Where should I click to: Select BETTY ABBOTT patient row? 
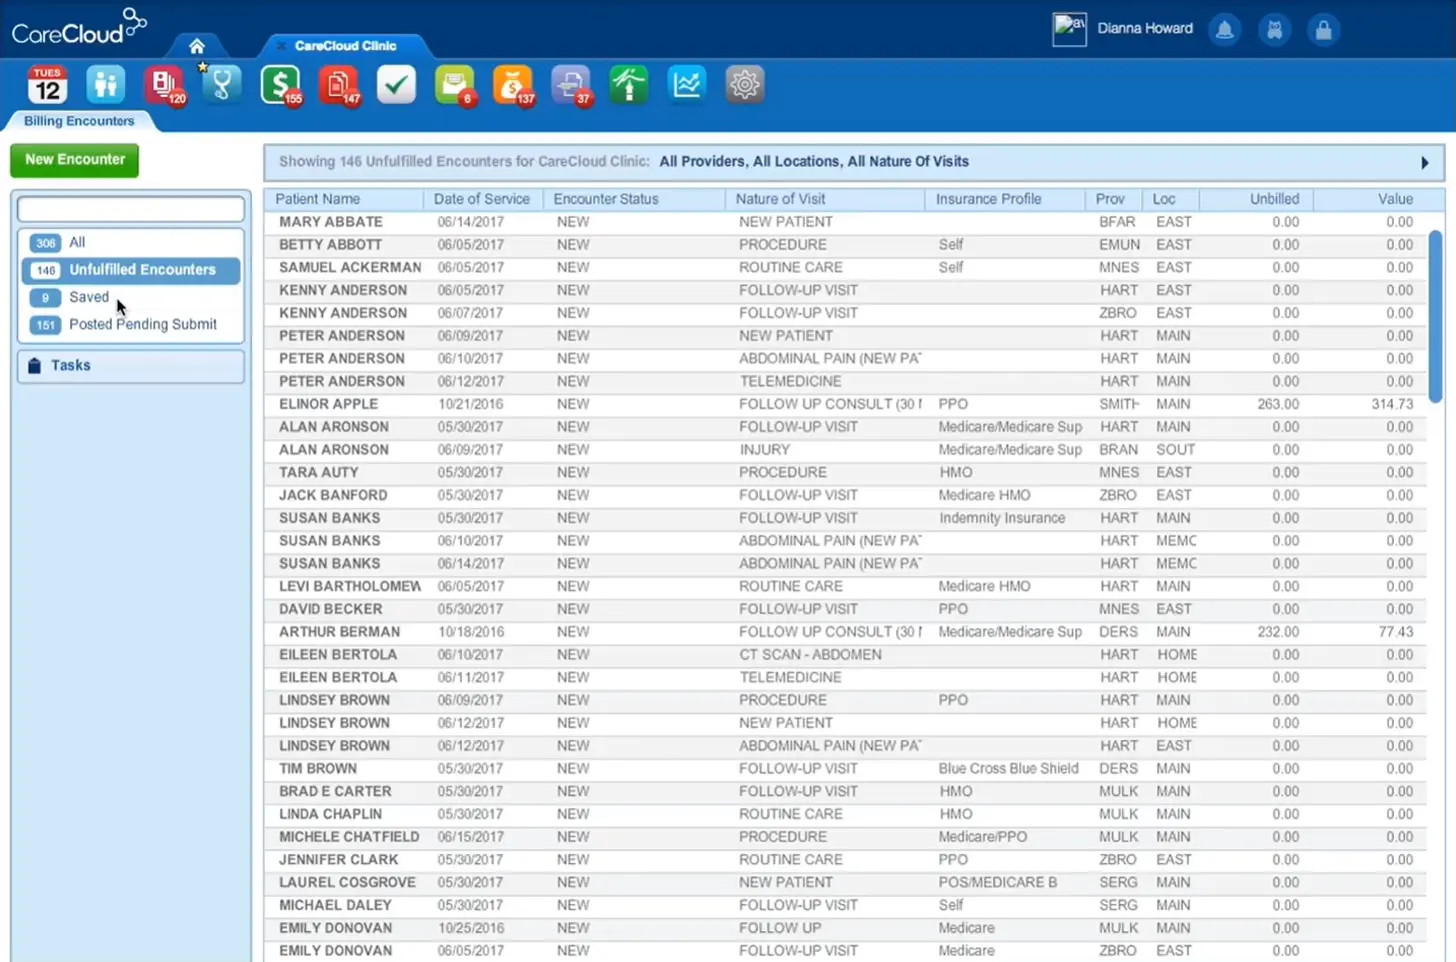coord(846,245)
